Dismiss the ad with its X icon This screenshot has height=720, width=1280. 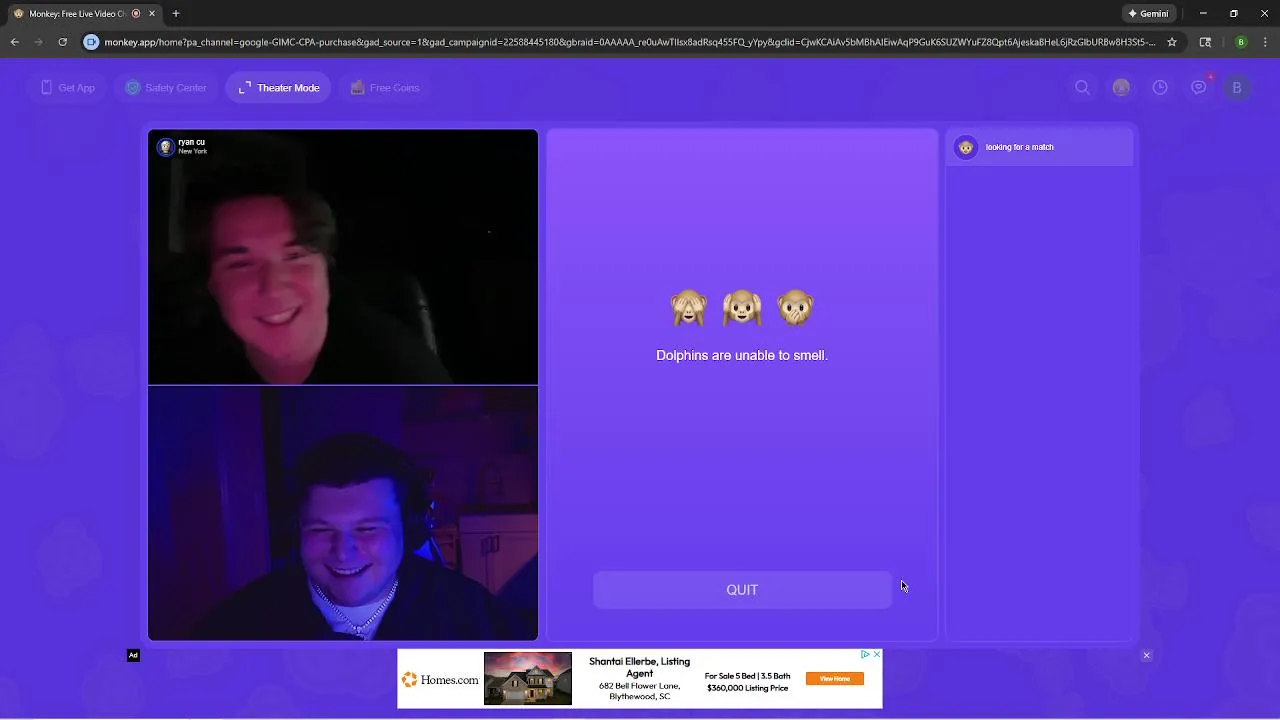(x=877, y=654)
